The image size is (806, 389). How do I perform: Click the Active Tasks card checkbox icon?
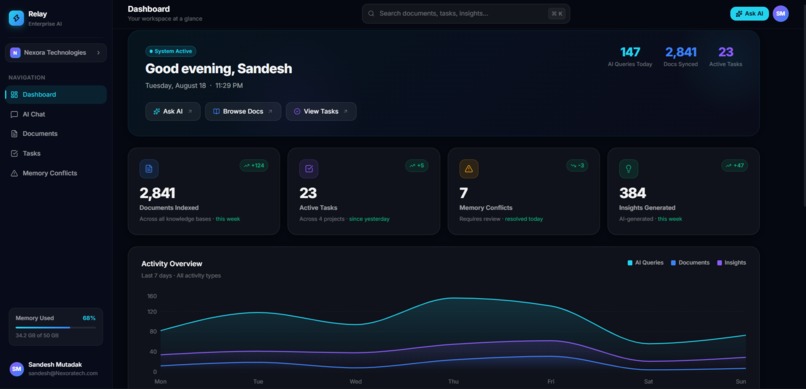pos(309,169)
